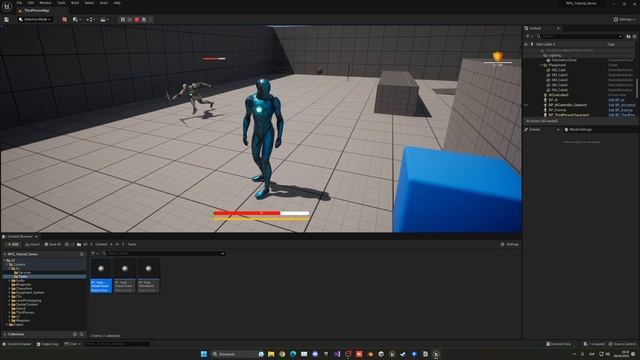Click Import in Content Browser

(x=32, y=244)
